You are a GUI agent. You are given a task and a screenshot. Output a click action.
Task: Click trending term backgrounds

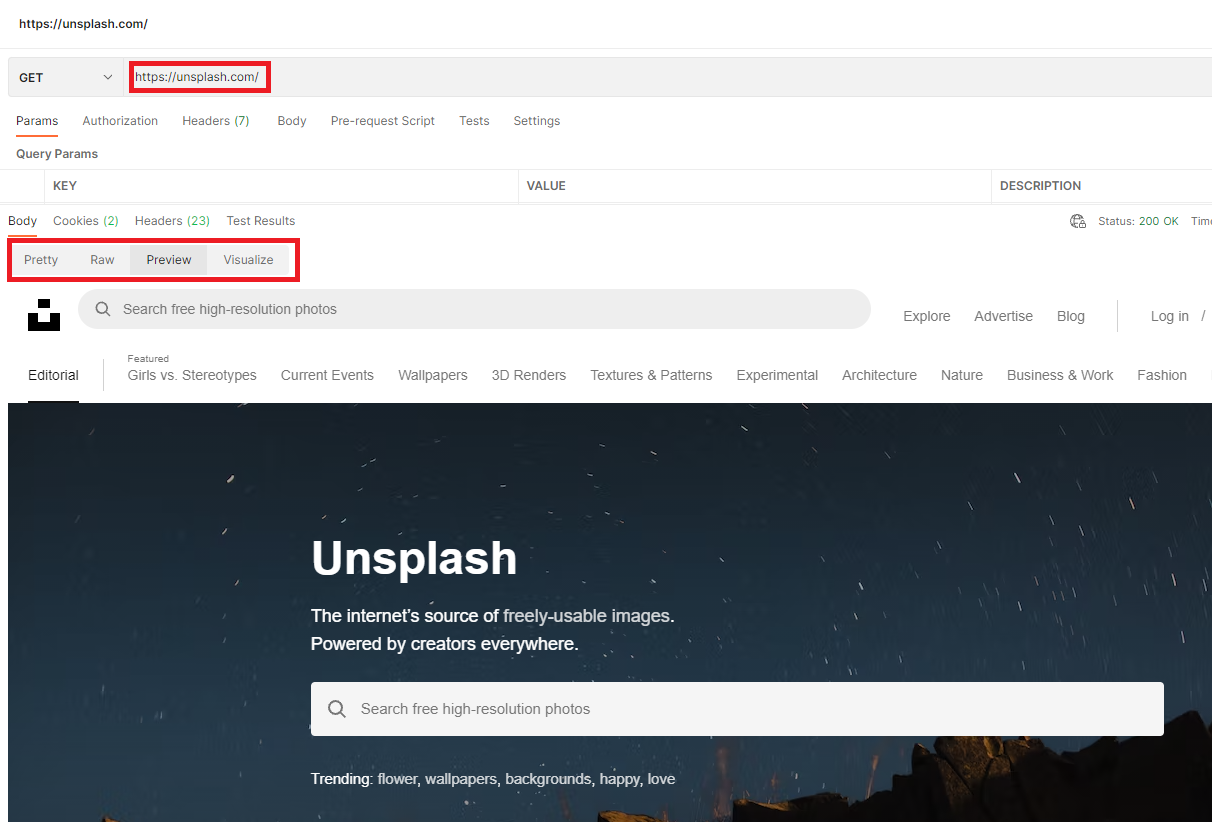coord(550,779)
